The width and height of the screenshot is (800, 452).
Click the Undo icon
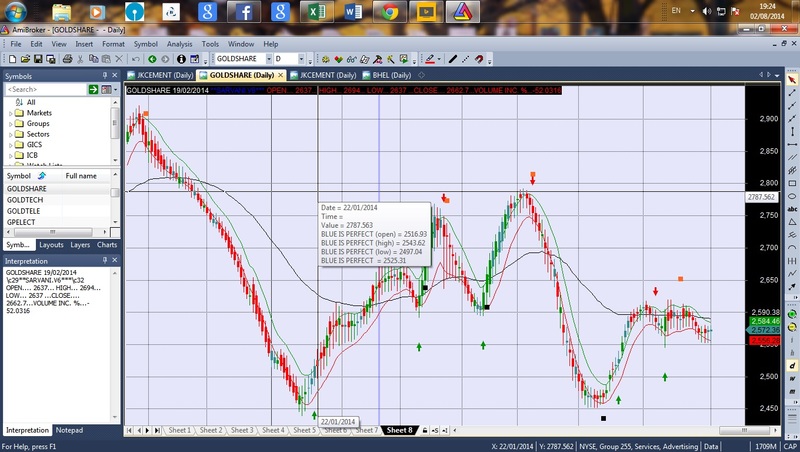136,59
